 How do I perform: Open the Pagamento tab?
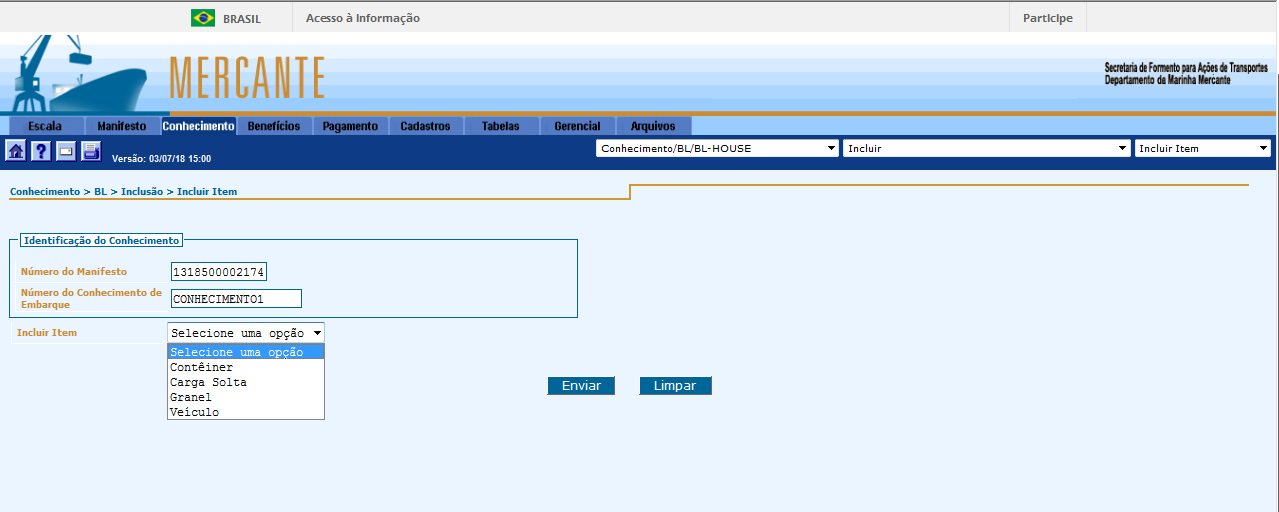(x=350, y=126)
